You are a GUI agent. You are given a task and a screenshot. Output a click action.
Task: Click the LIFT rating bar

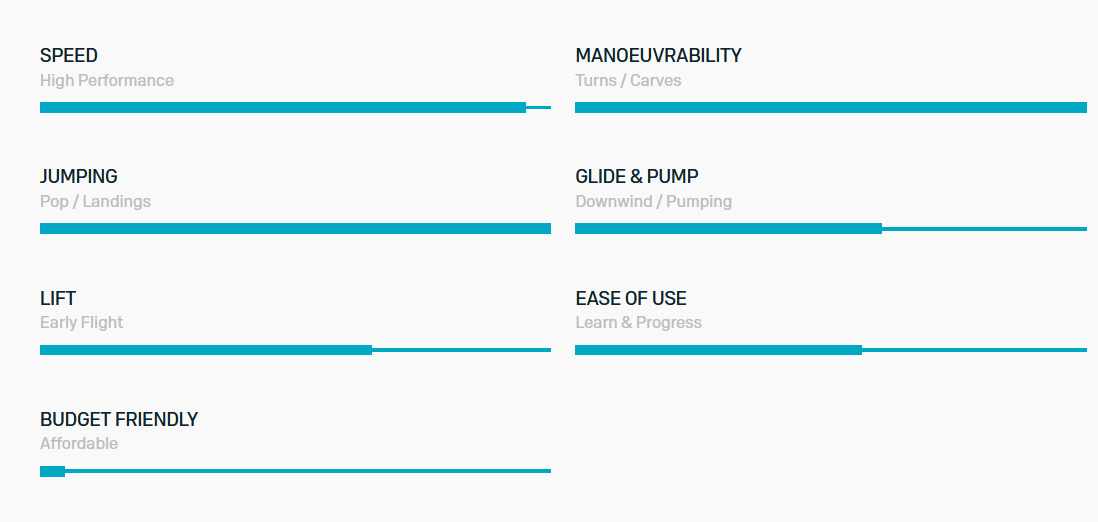click(296, 350)
